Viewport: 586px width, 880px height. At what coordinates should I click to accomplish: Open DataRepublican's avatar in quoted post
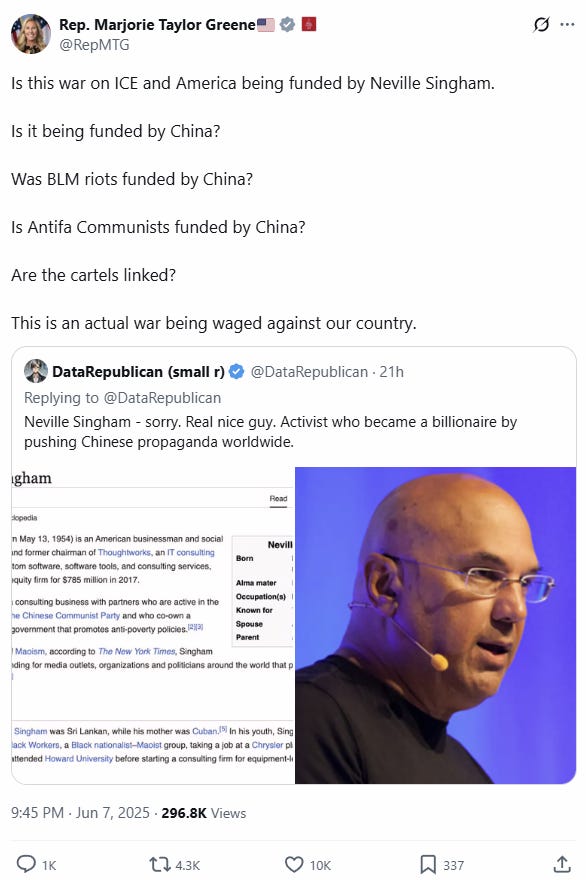(36, 371)
